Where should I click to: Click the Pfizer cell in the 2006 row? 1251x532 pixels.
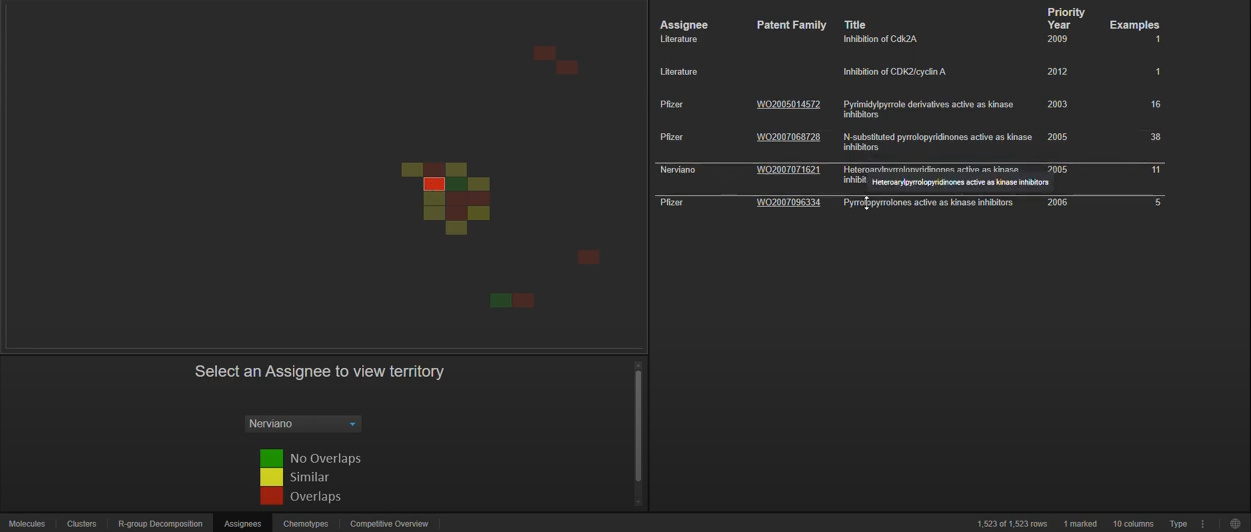click(x=672, y=202)
